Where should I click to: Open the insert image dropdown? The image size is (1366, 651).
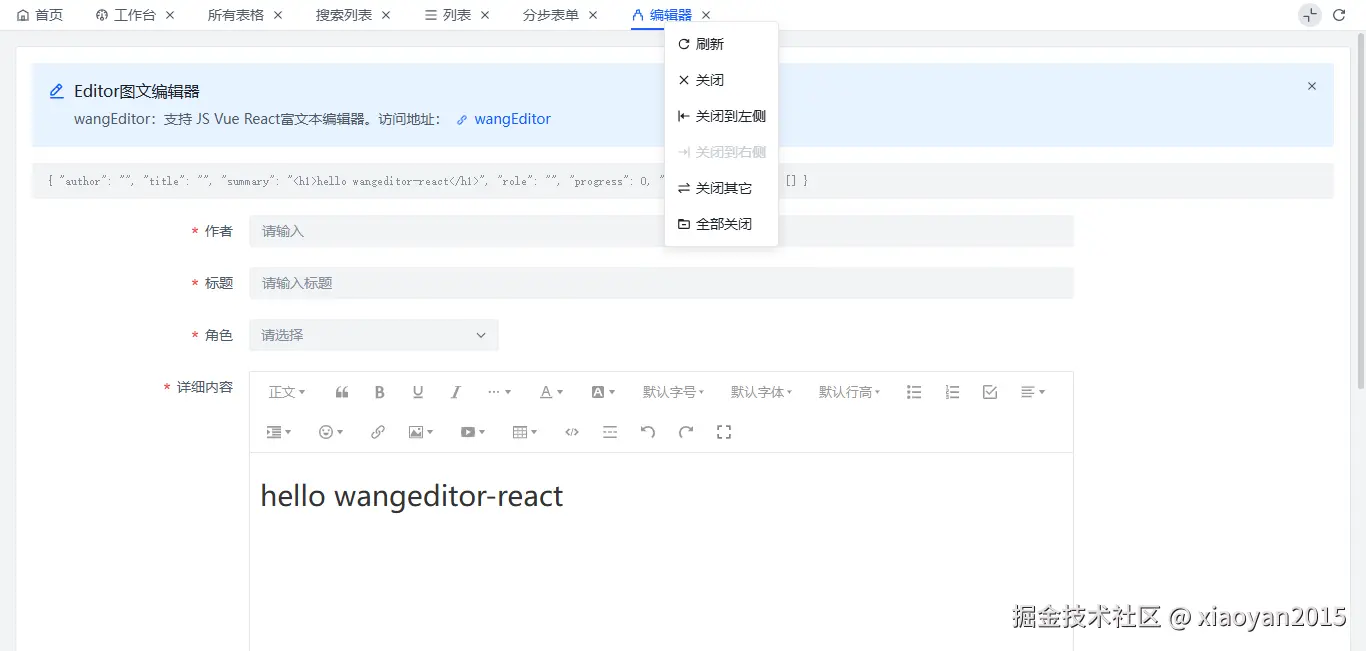[421, 432]
